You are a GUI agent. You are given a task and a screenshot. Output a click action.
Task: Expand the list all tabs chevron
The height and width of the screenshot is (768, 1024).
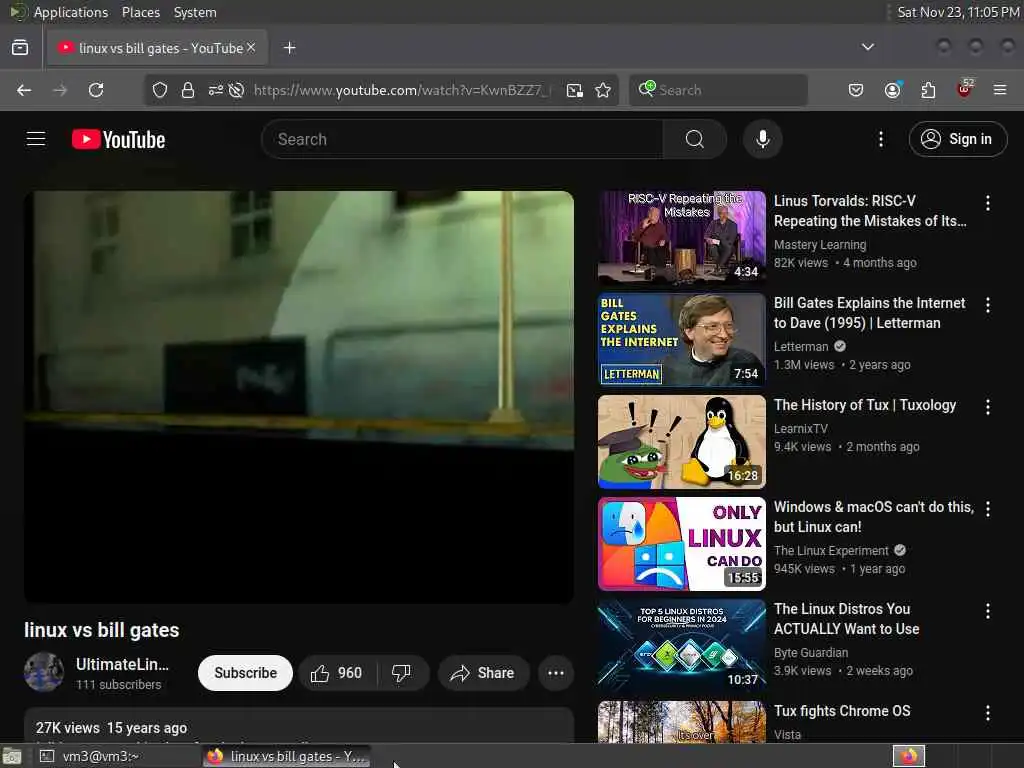pyautogui.click(x=867, y=47)
